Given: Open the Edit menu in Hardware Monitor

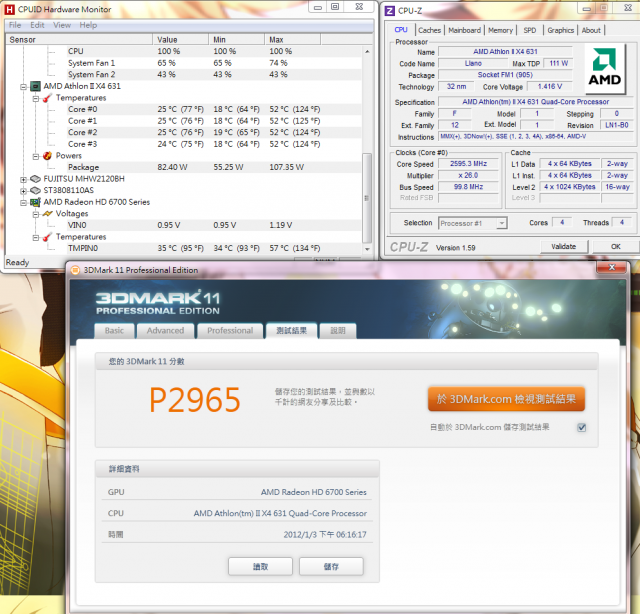Looking at the screenshot, I should (37, 25).
